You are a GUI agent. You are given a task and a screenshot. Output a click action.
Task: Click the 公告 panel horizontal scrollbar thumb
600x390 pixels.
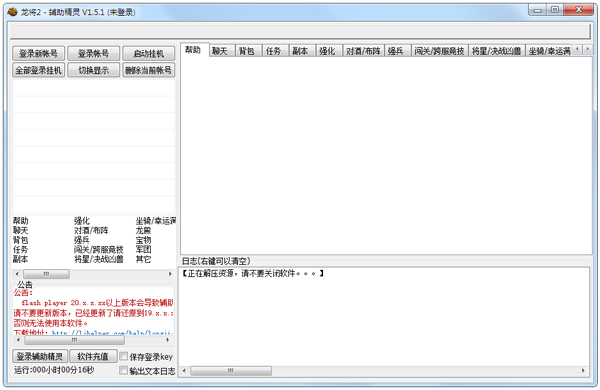75,340
